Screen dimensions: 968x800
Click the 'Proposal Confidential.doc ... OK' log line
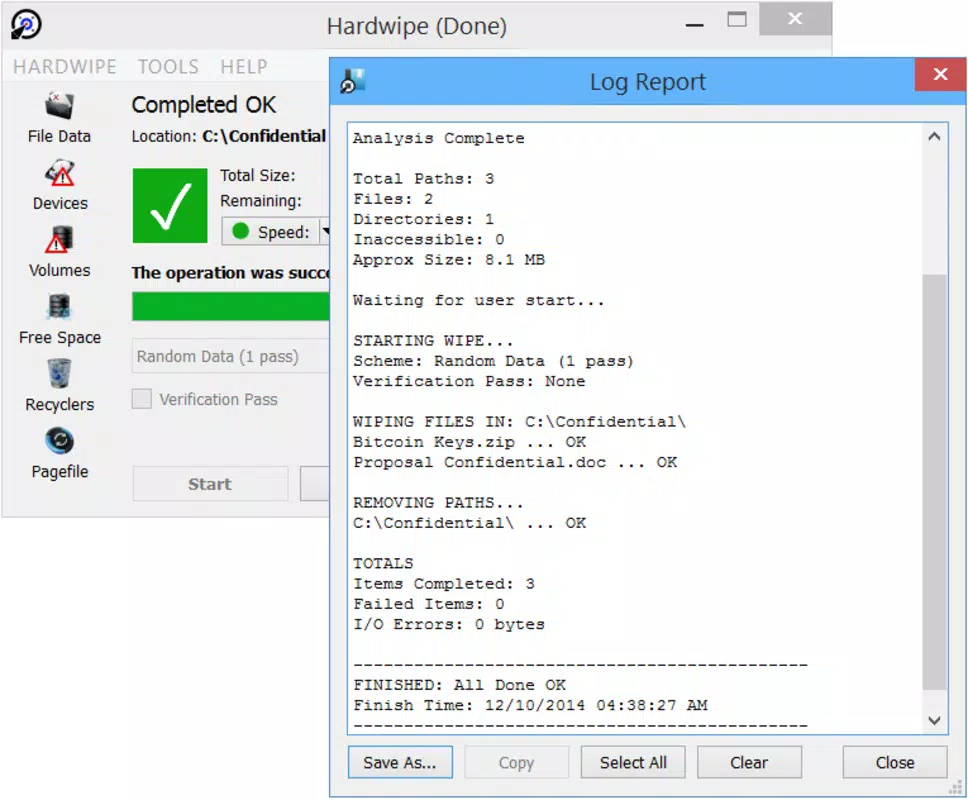pos(515,462)
